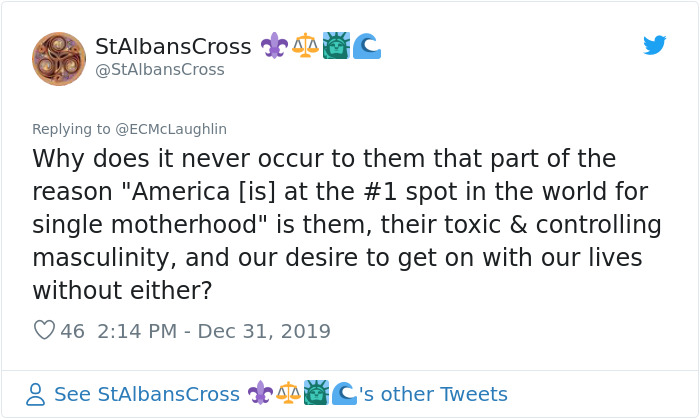Click the wave emoji next to the name
The image size is (700, 419).
366,46
